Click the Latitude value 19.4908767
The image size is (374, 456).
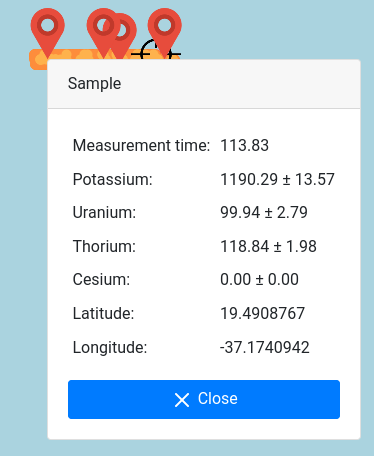click(x=262, y=313)
